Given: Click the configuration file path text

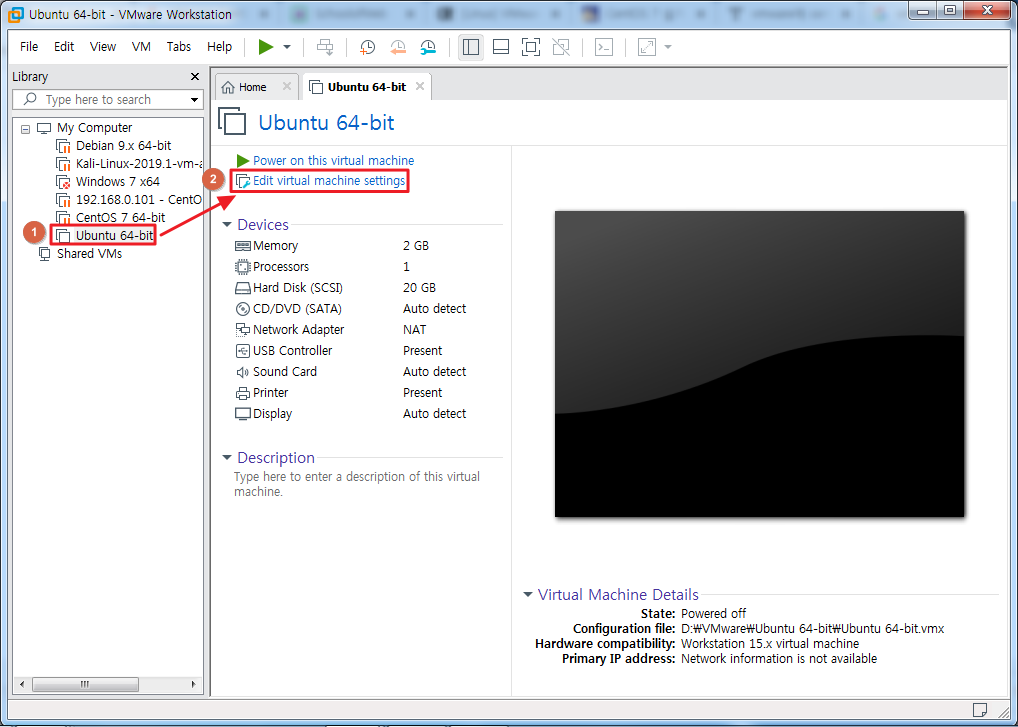Looking at the screenshot, I should (x=812, y=628).
